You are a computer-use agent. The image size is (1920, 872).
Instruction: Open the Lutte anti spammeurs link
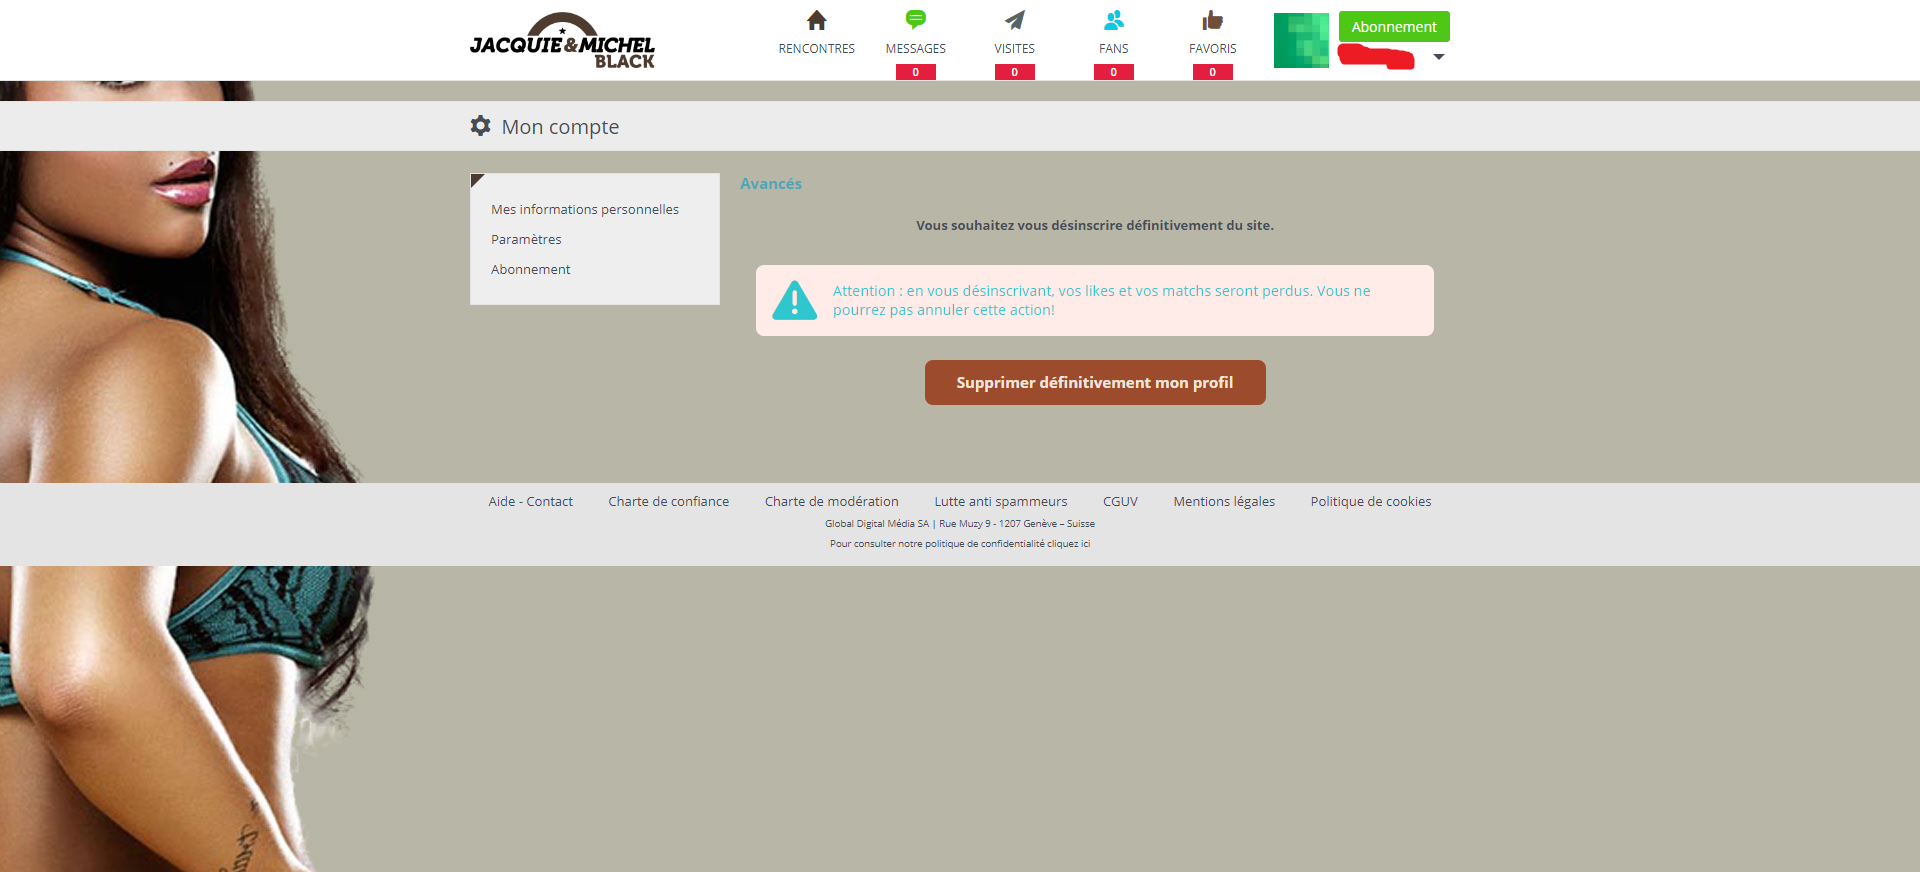pos(1000,502)
